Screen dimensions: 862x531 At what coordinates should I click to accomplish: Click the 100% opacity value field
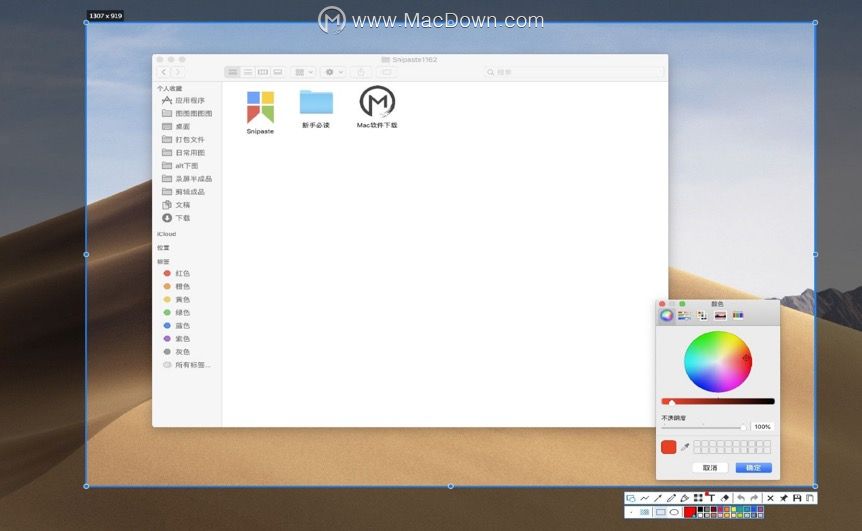coord(762,427)
